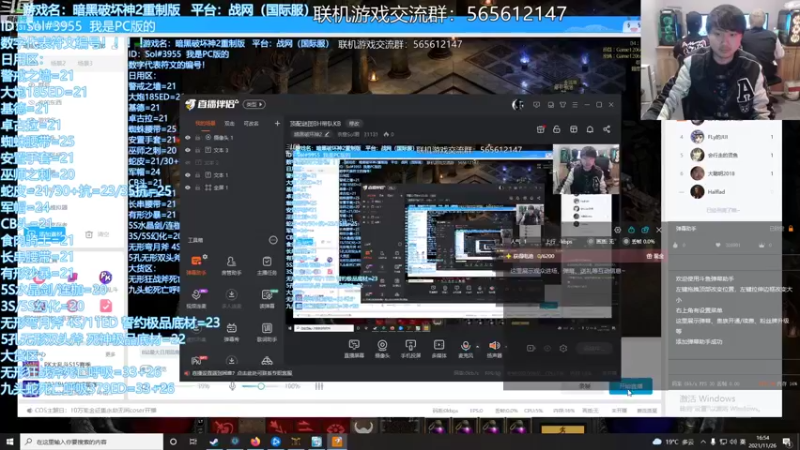
Task: Toggle visibility of 摄像头 1 source
Action: click(188, 138)
